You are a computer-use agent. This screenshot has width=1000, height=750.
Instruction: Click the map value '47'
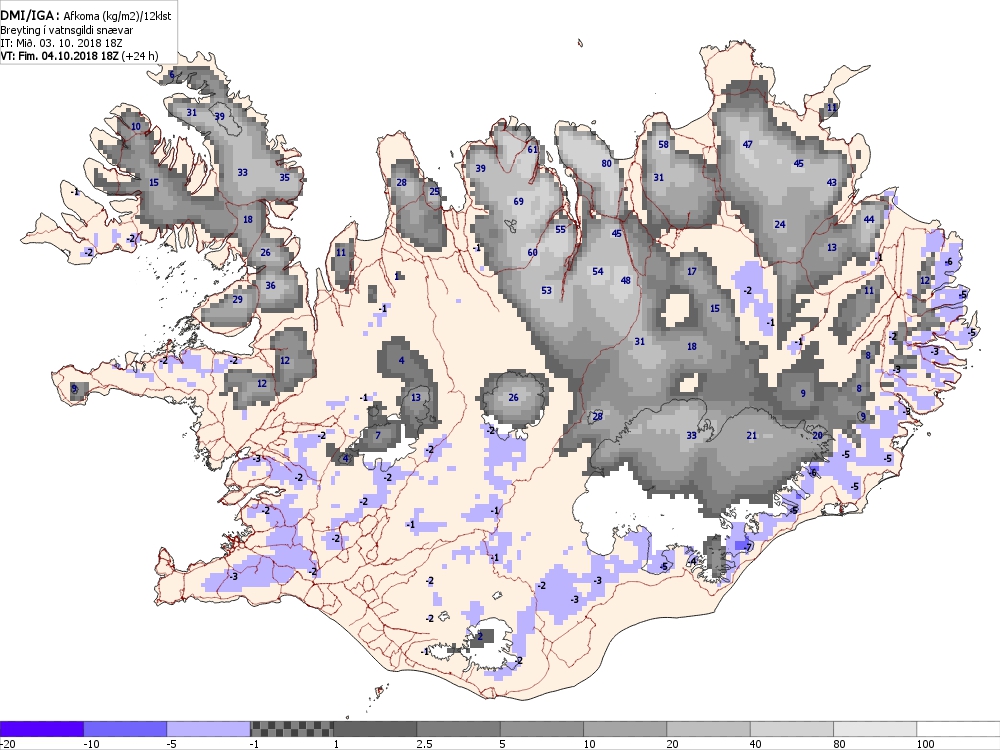pos(747,145)
